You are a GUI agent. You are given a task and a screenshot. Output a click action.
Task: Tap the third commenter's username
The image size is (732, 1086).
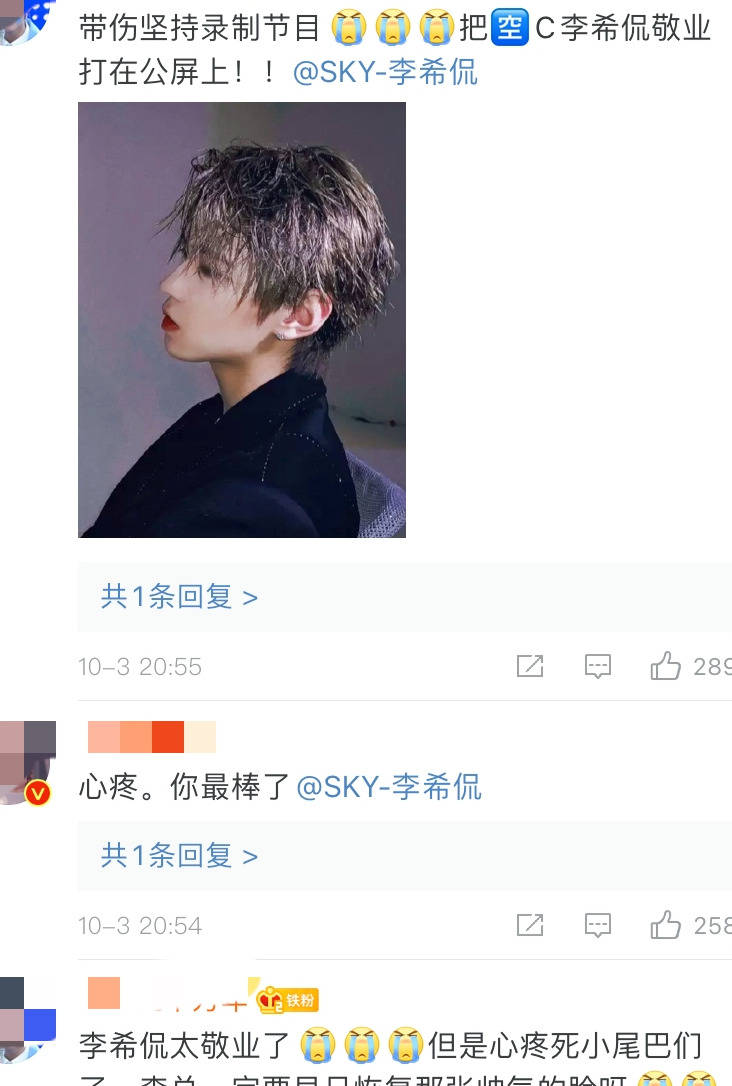coord(168,994)
